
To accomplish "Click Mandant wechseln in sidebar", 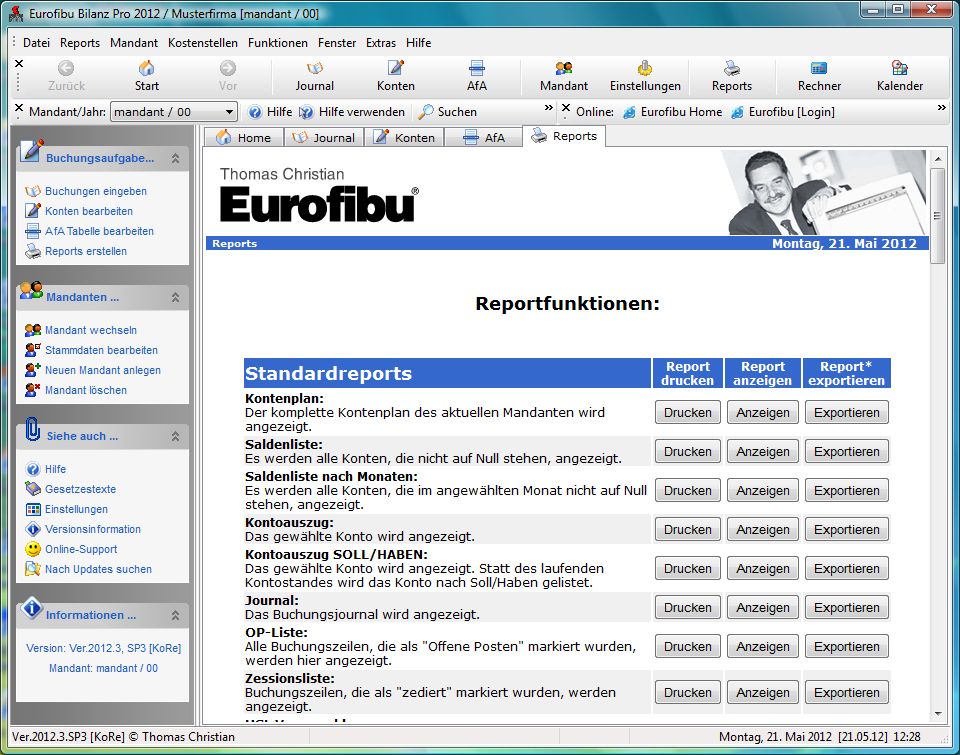I will pyautogui.click(x=81, y=330).
